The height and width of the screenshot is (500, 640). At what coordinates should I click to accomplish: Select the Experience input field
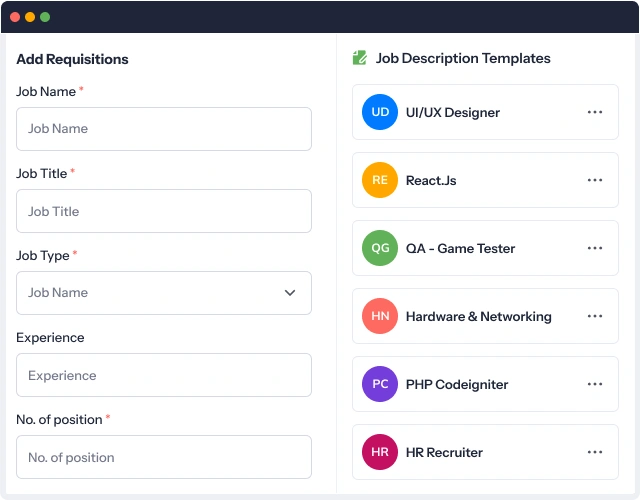point(164,375)
